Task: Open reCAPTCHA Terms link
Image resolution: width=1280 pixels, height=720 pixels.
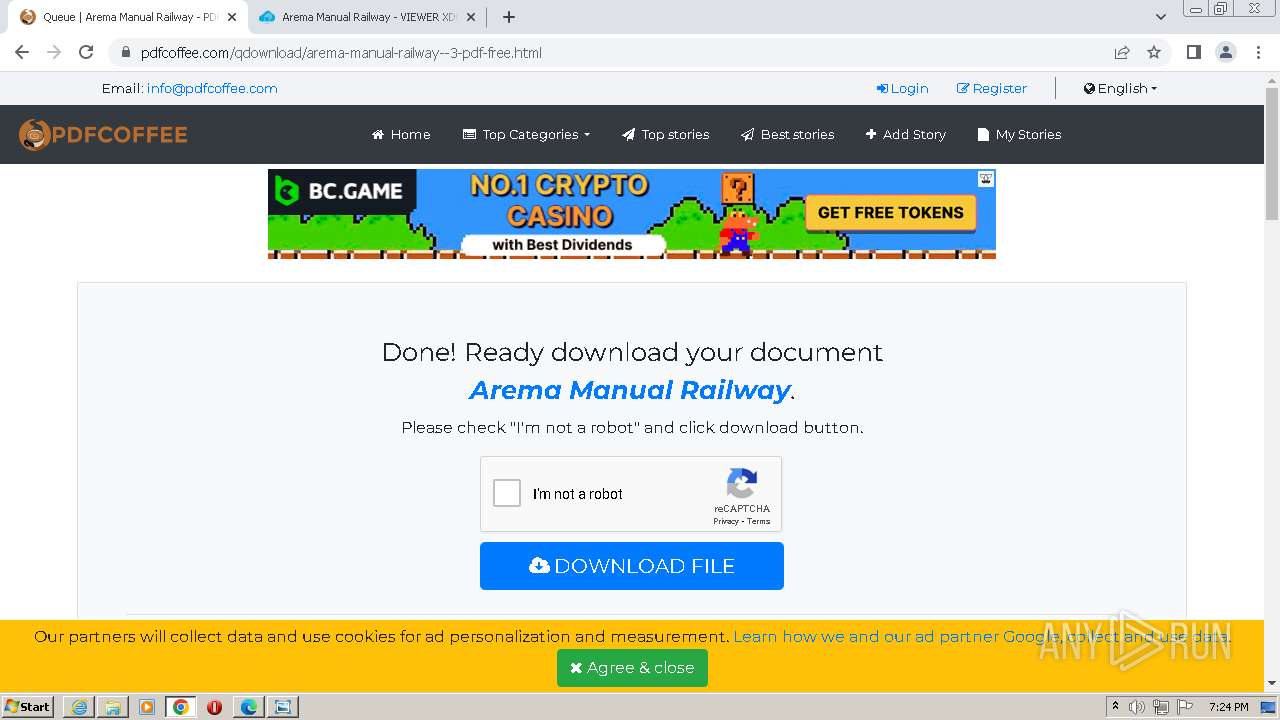Action: coord(759,521)
